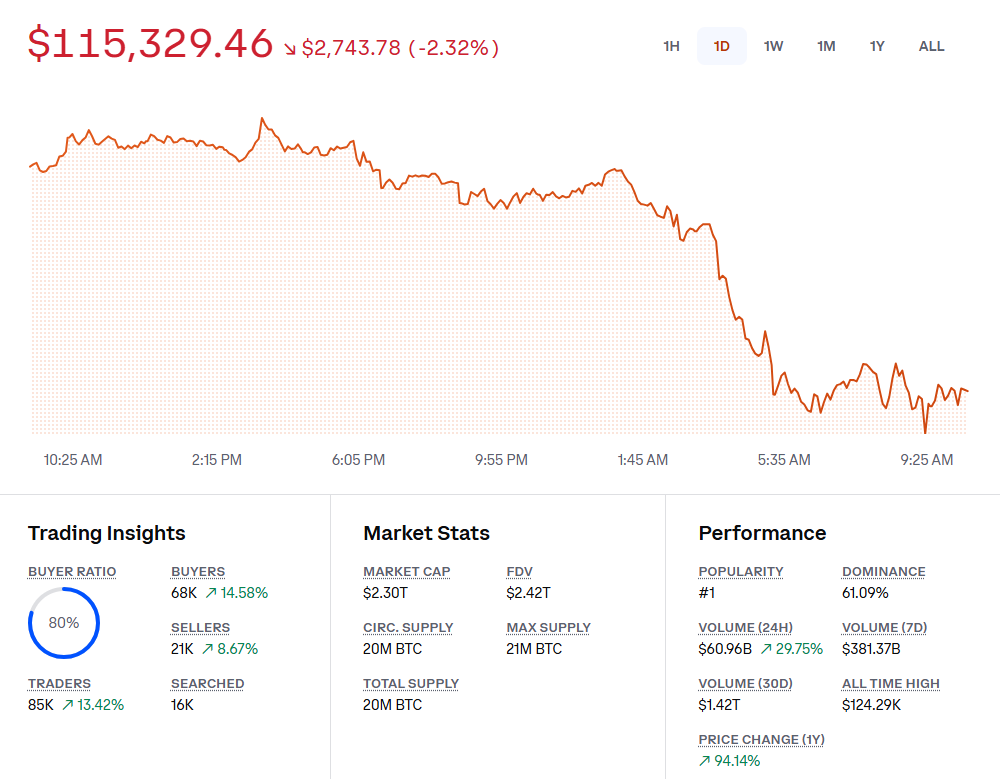View the Traders metric link
The image size is (1000, 779).
59,683
